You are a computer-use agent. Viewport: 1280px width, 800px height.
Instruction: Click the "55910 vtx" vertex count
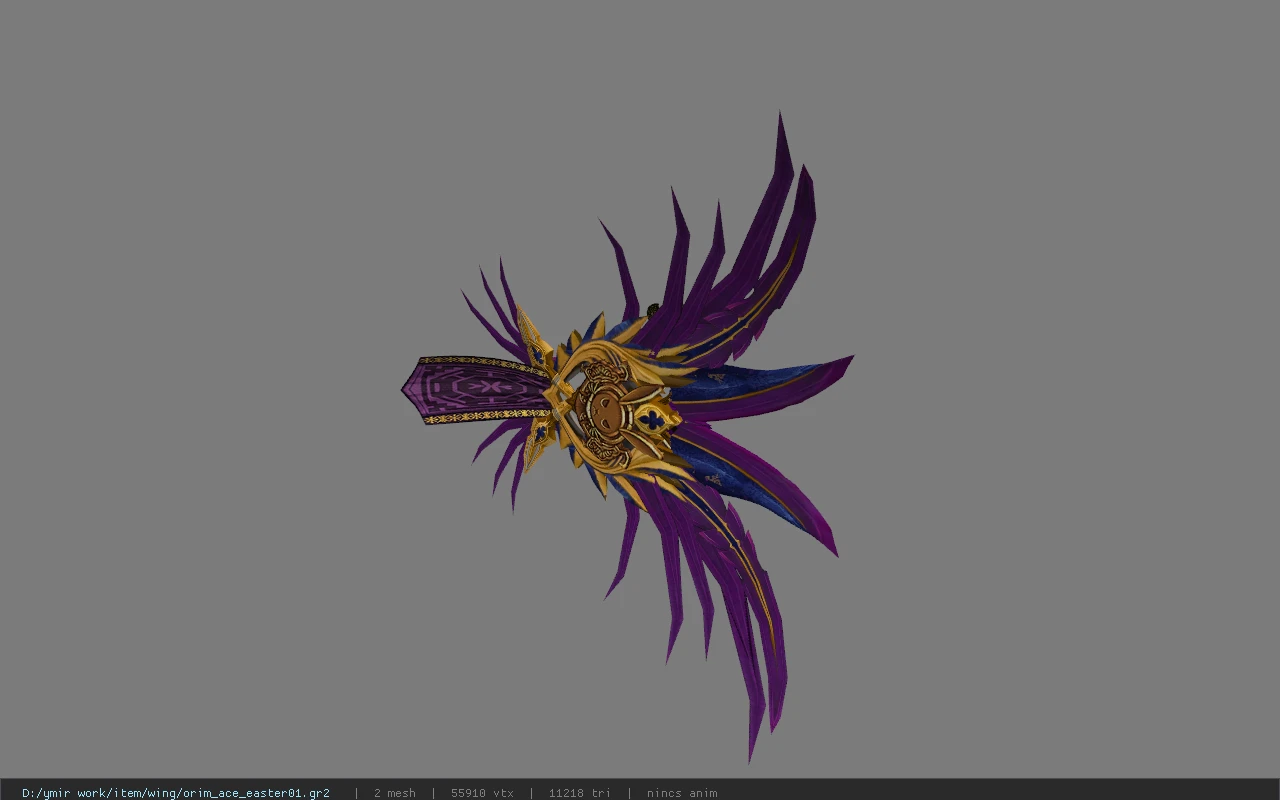(x=482, y=793)
